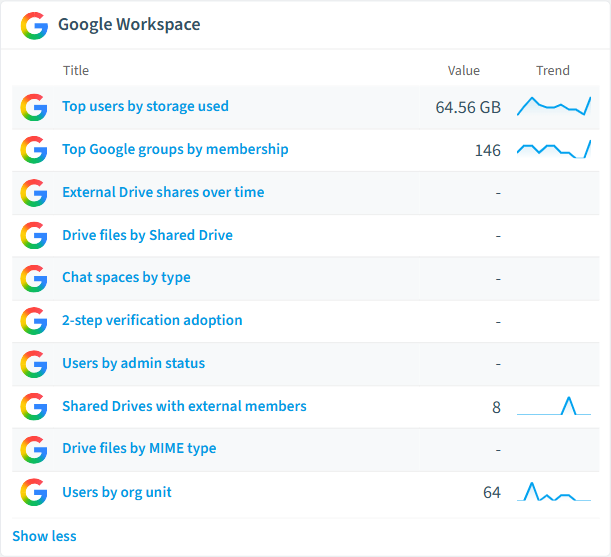Click the Google Workspace header logo
Screen dimensions: 611x557
coord(34,25)
